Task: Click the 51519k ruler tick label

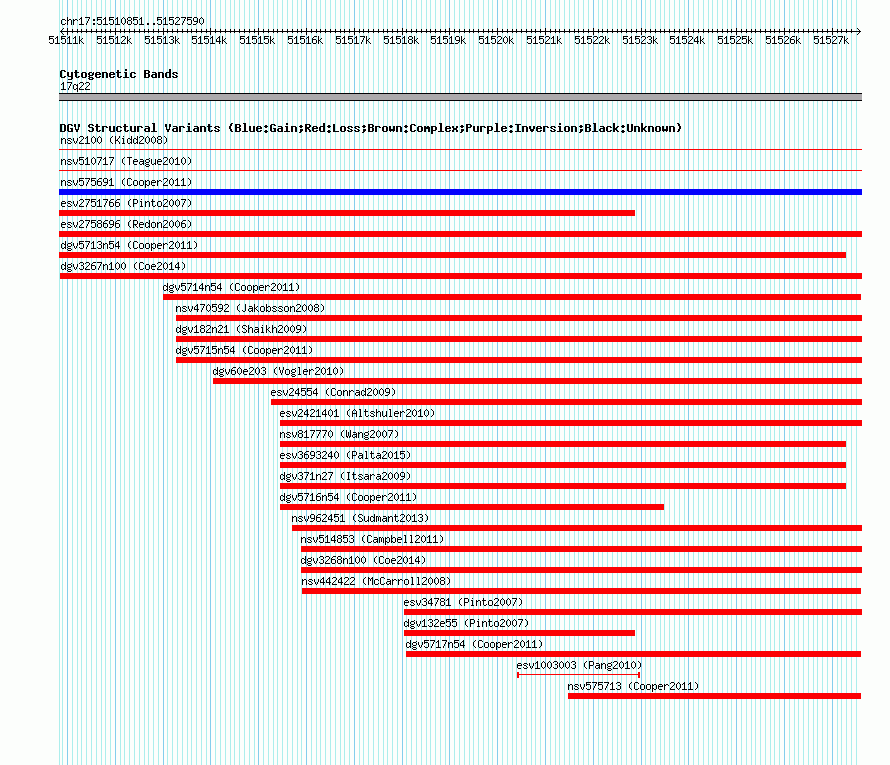Action: 448,40
